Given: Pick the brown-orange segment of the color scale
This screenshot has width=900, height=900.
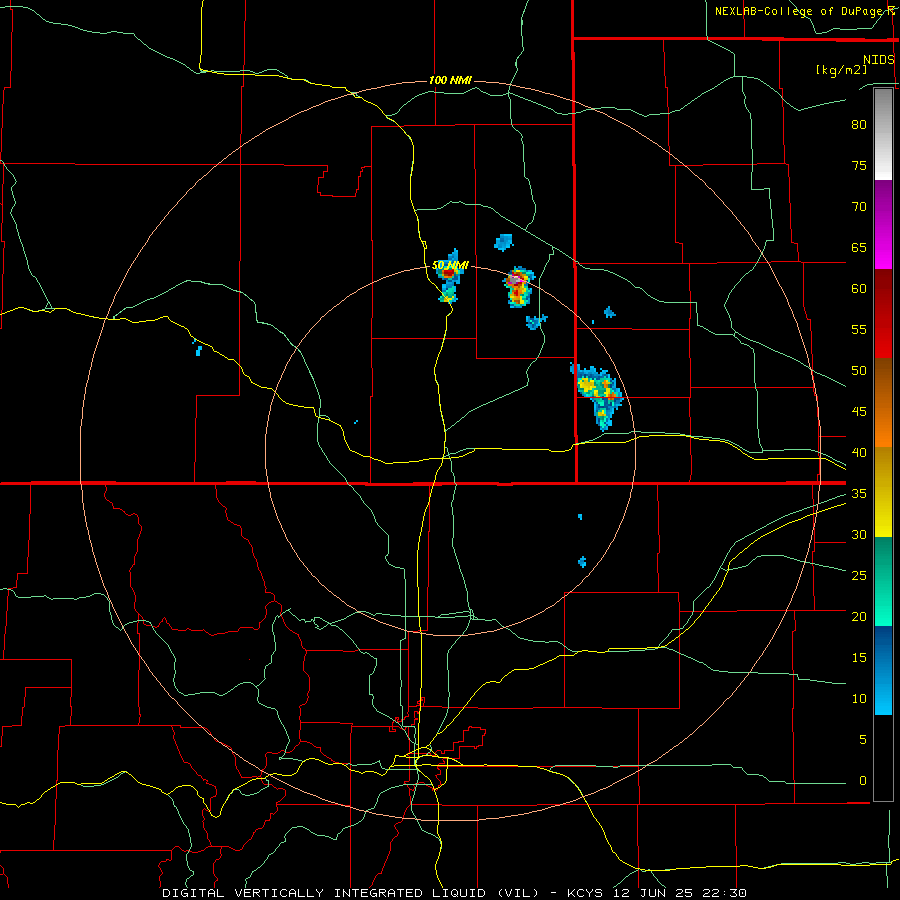Looking at the screenshot, I should tap(883, 403).
